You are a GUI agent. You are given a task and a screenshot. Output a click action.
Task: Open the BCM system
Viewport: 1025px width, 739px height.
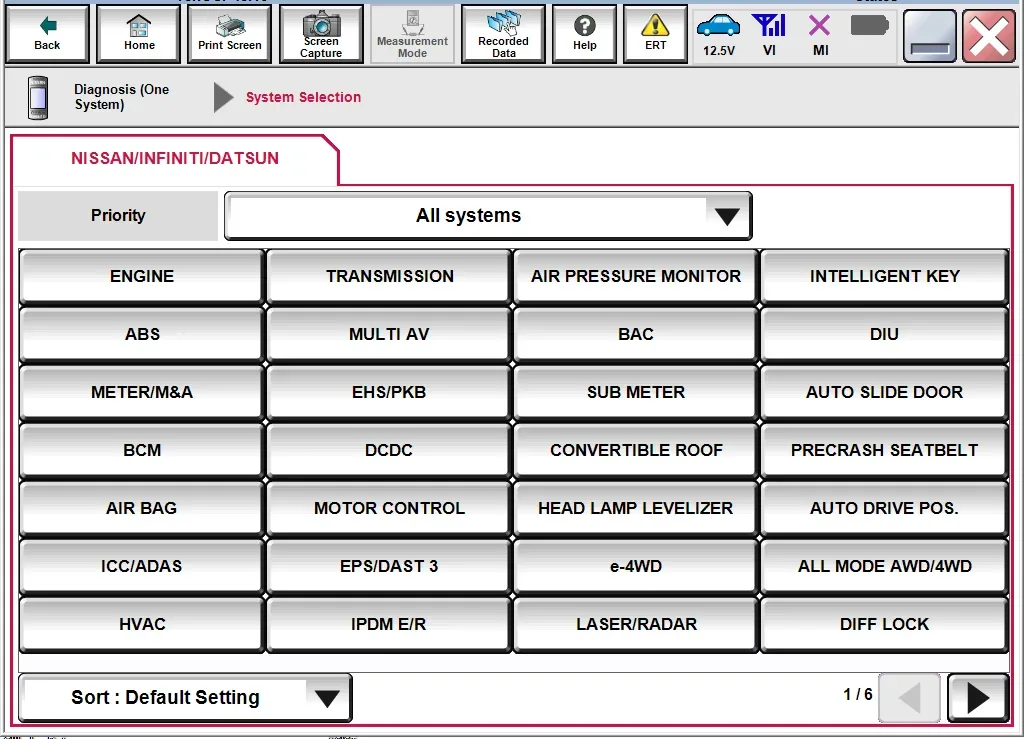142,451
